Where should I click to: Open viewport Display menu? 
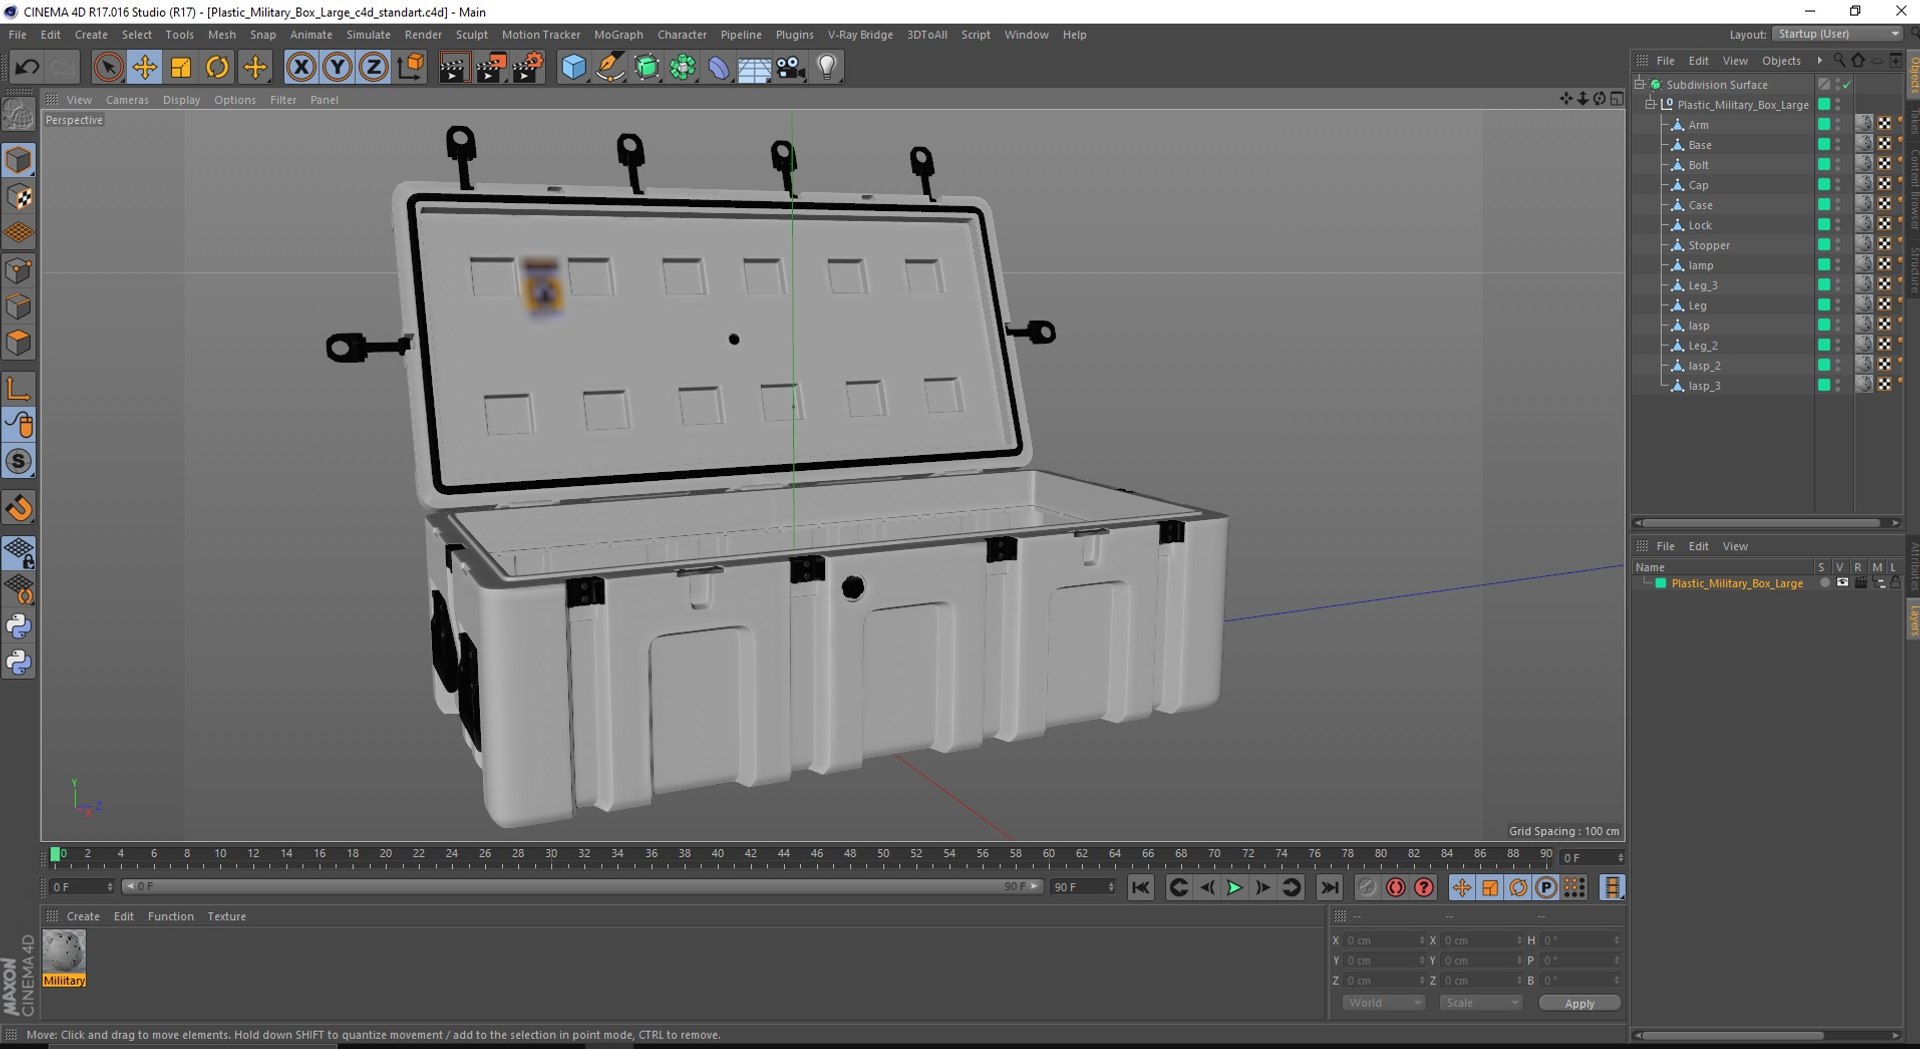pyautogui.click(x=181, y=100)
